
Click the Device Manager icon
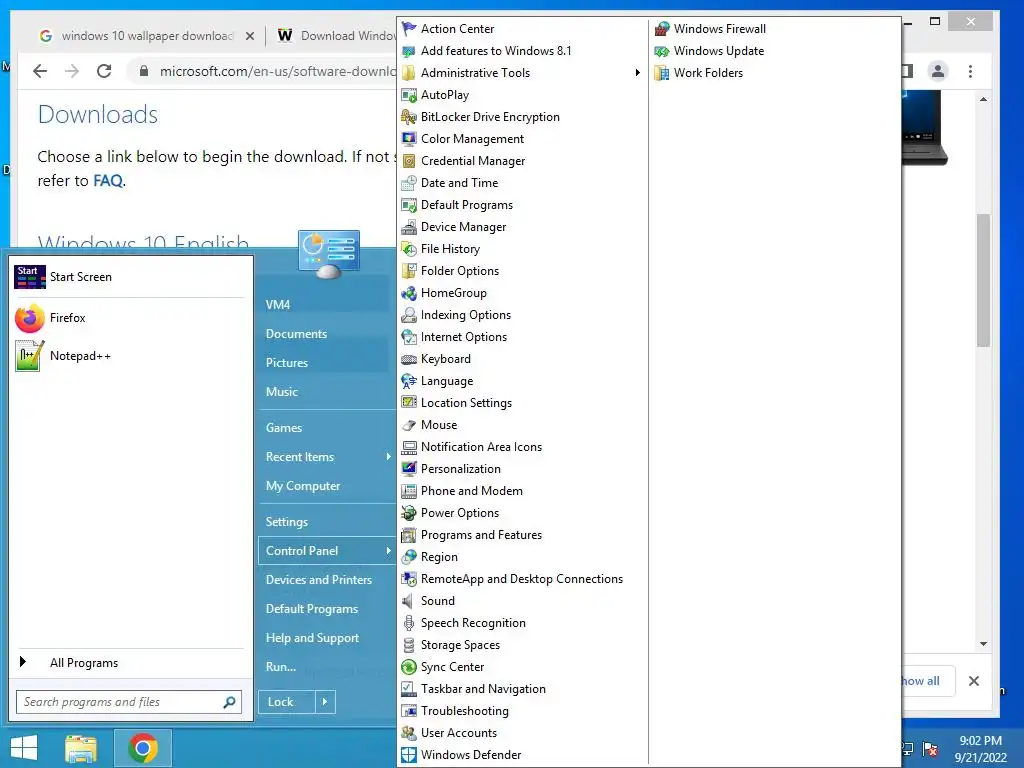(409, 227)
